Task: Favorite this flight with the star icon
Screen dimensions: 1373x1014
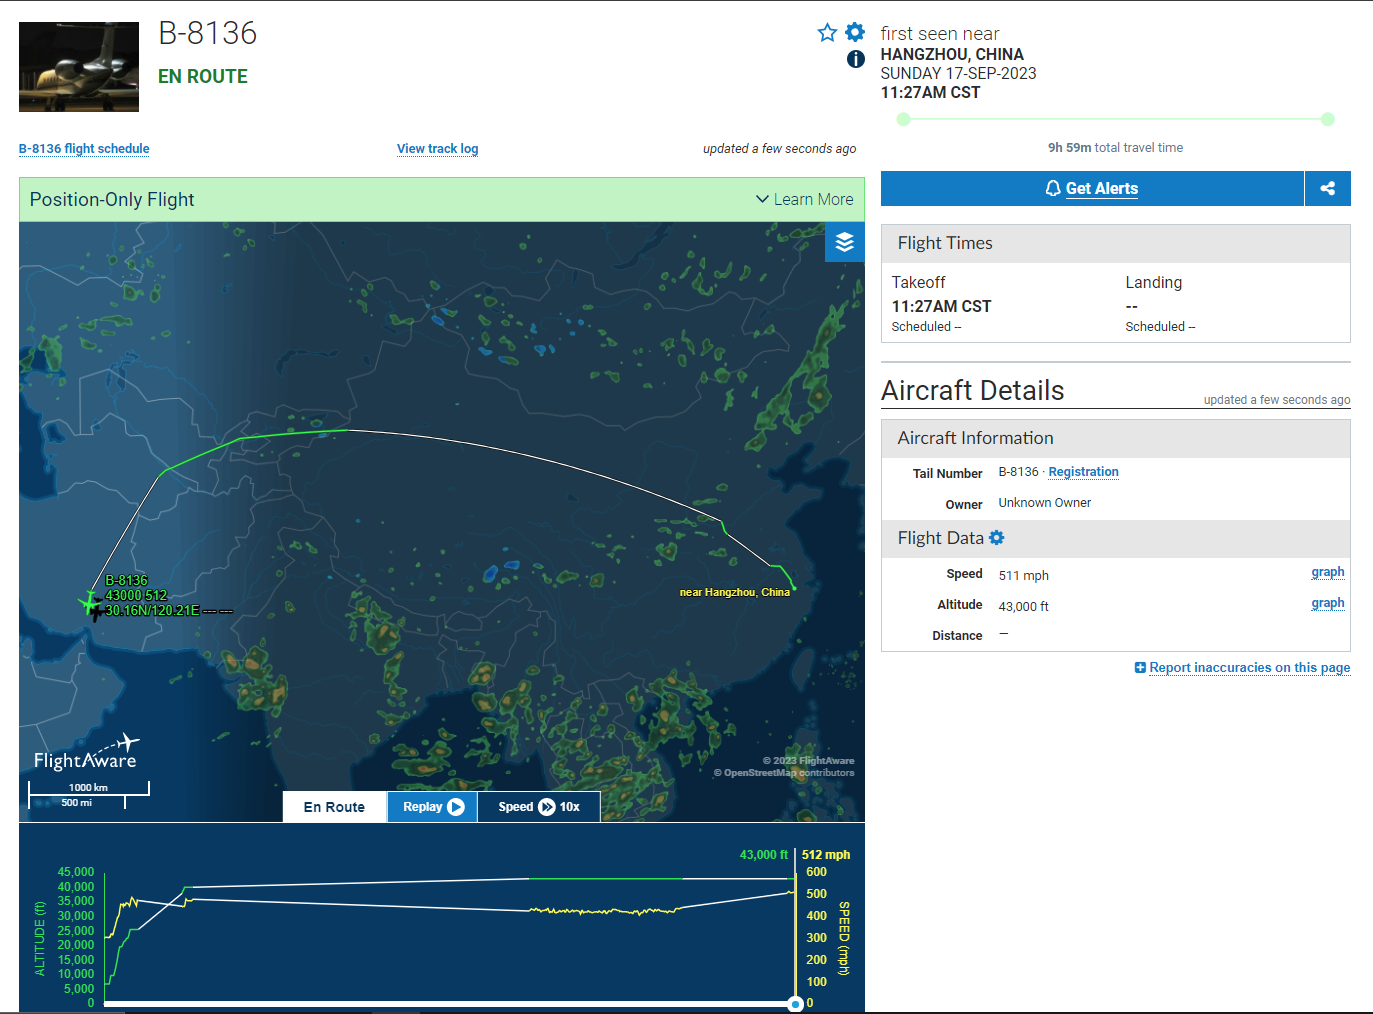Action: [827, 33]
